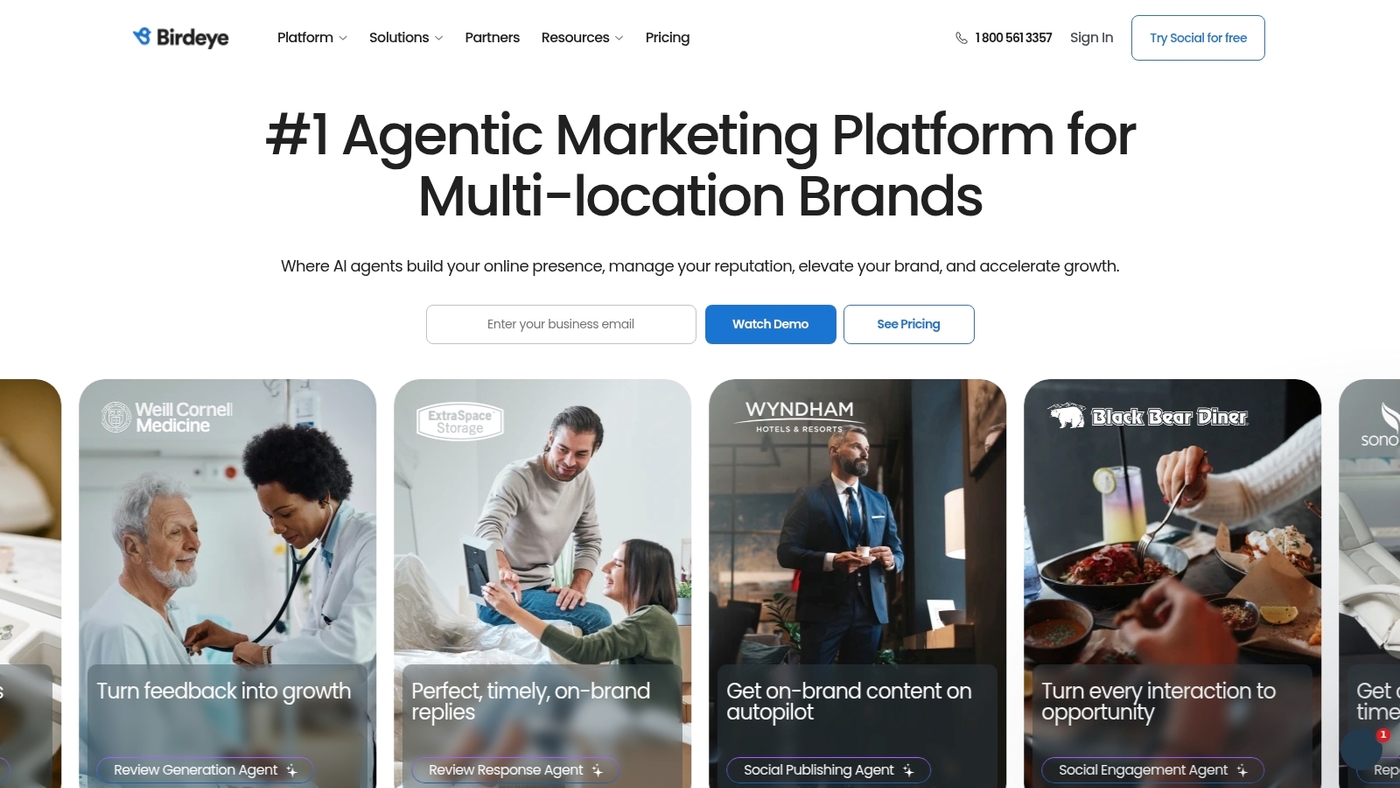
Task: Click the Wyndham Hotels & Resorts logo
Action: pos(799,416)
